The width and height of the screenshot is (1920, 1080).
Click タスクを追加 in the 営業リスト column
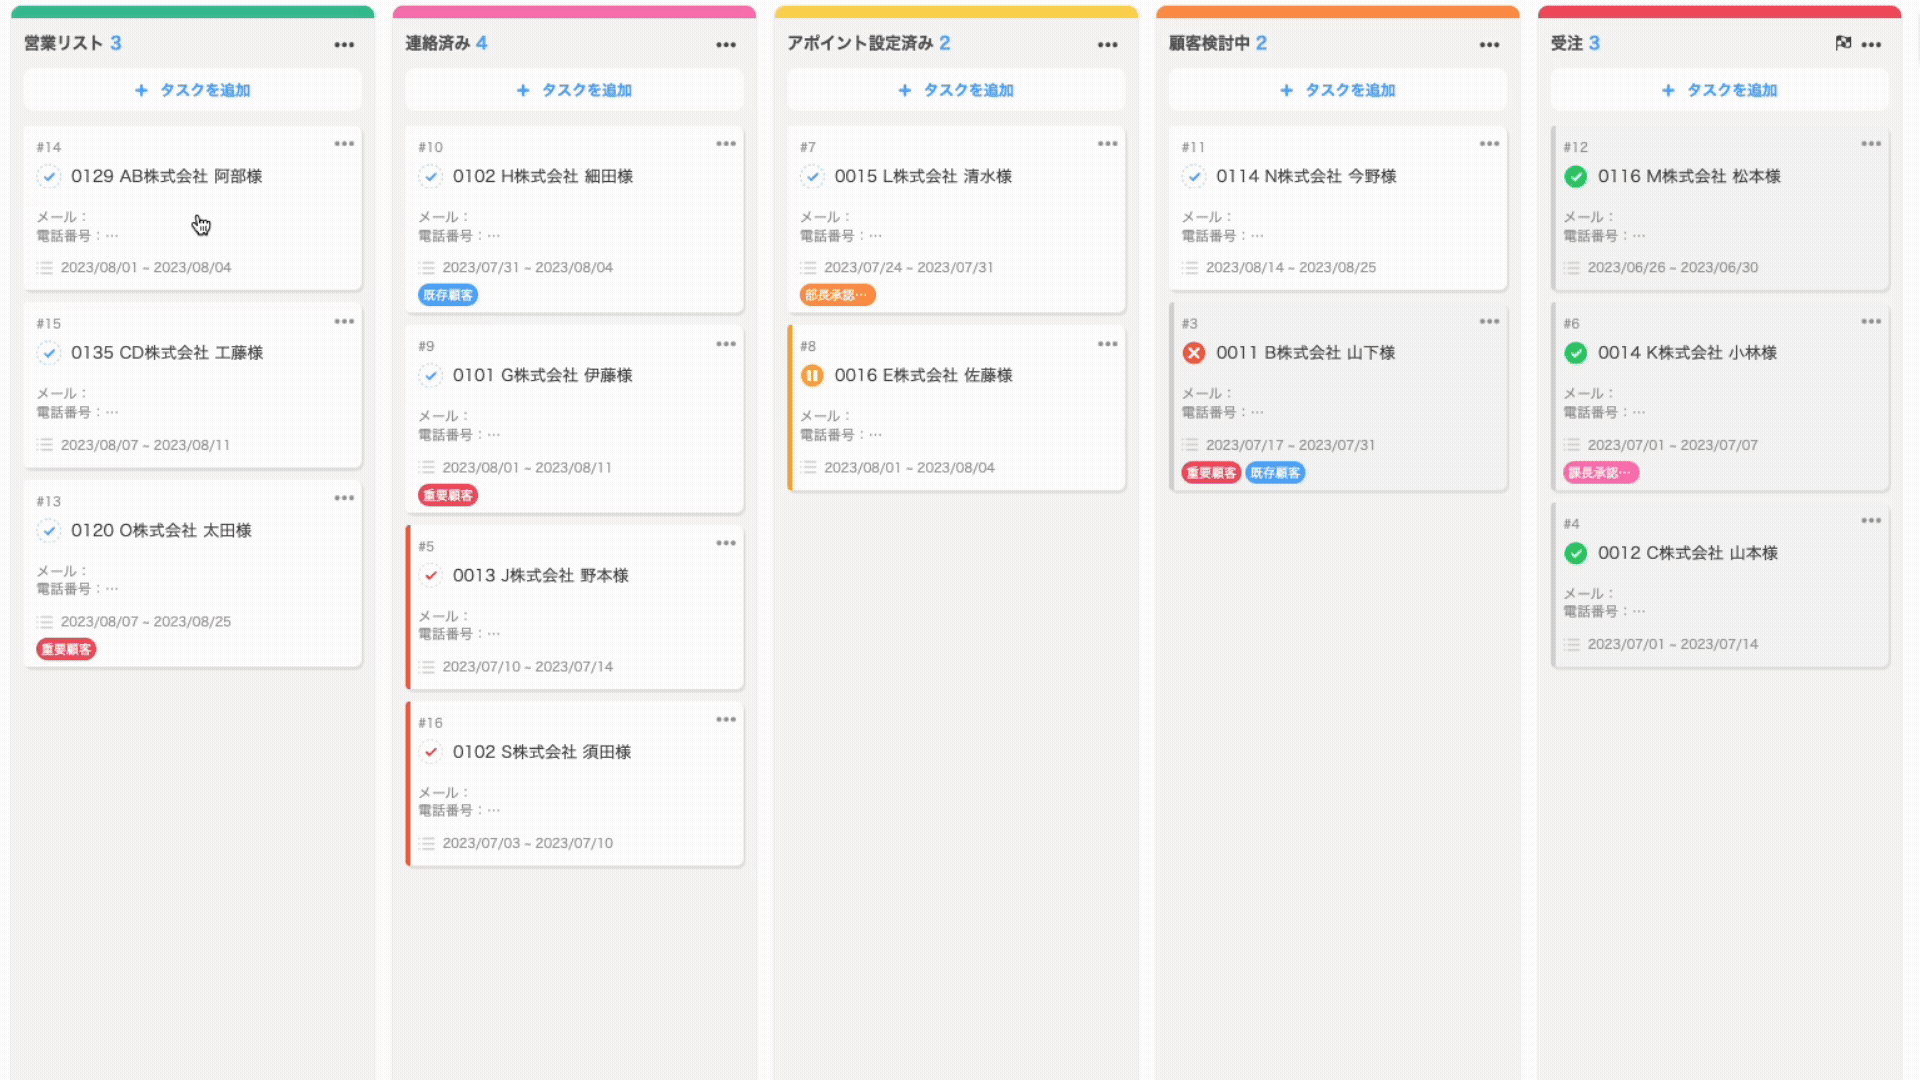pos(192,90)
